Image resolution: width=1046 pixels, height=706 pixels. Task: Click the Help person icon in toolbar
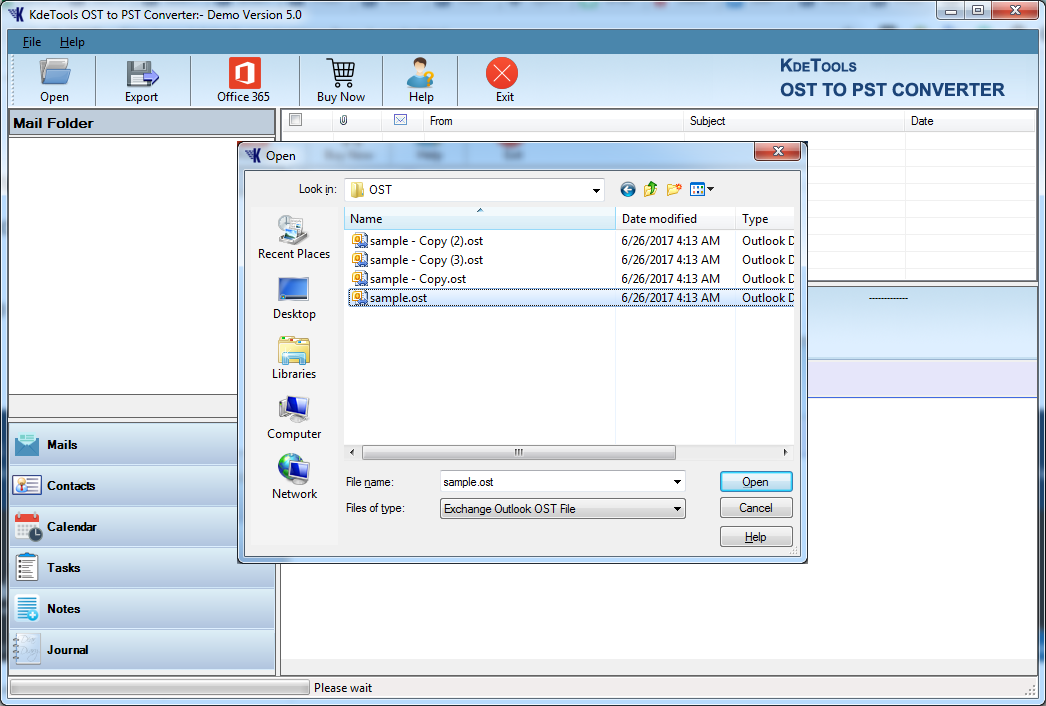(x=421, y=73)
